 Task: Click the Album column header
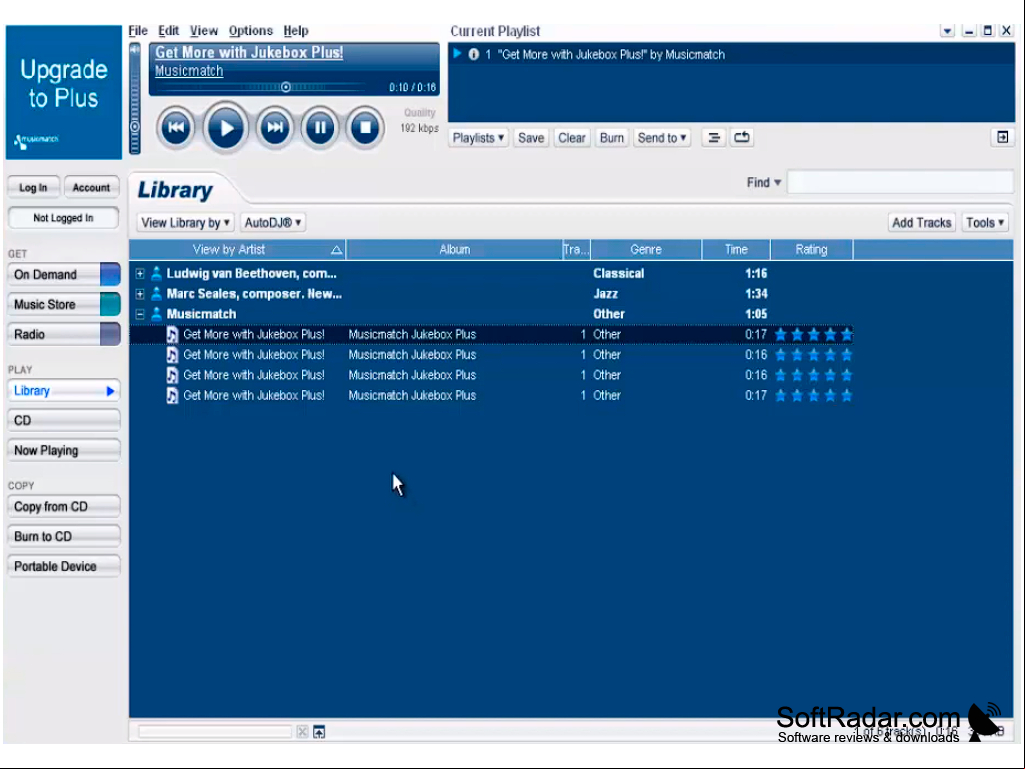click(x=454, y=250)
